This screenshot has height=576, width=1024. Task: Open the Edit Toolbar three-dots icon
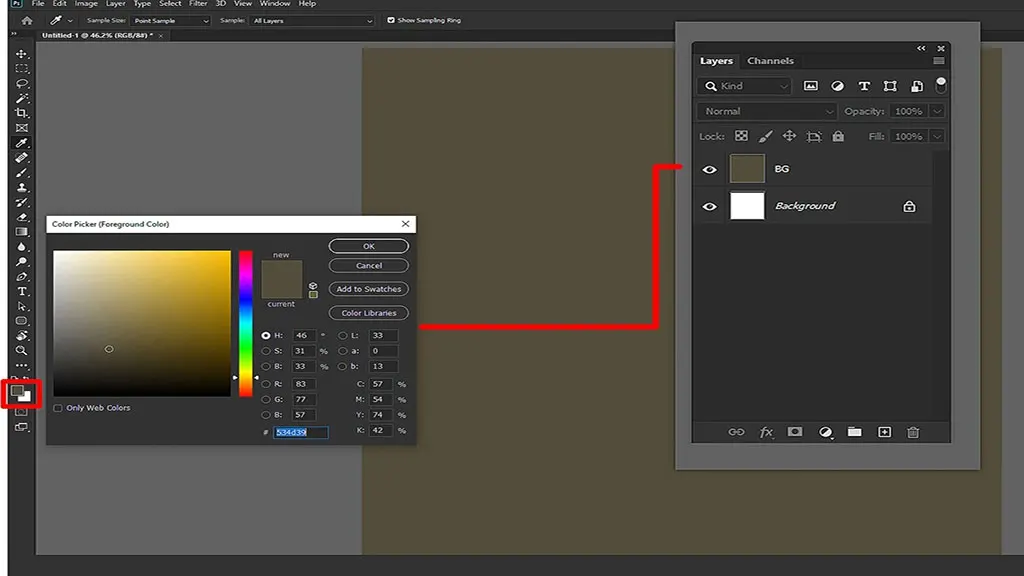22,366
